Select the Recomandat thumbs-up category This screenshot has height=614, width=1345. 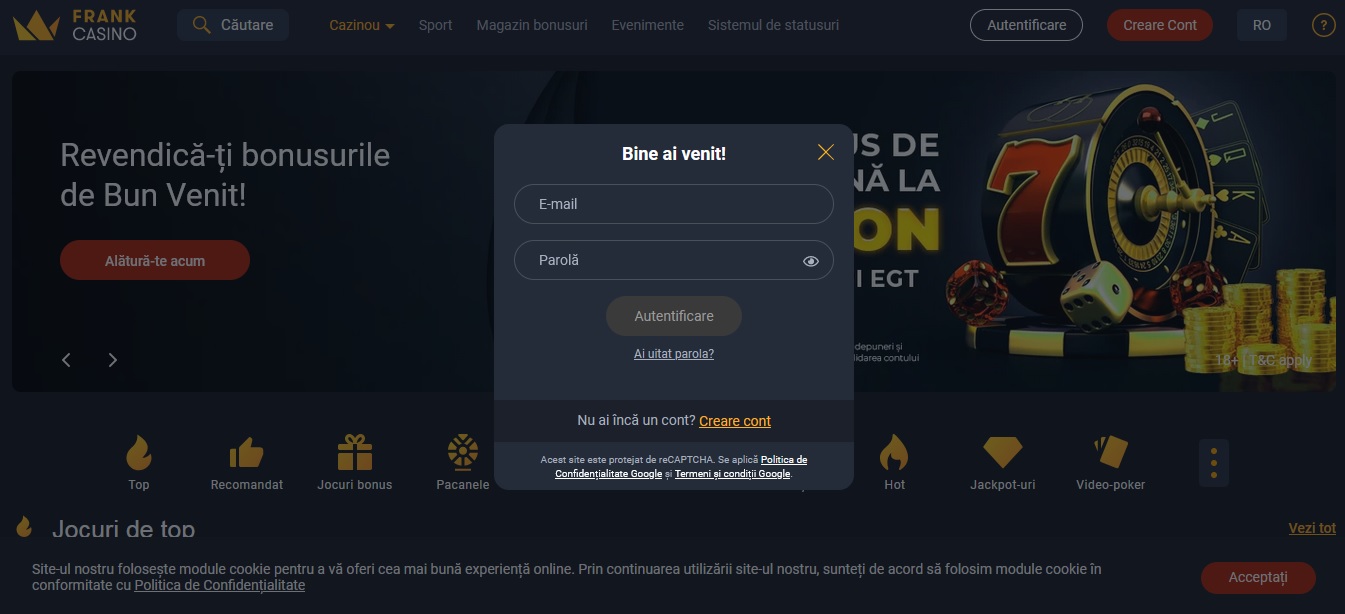(246, 453)
